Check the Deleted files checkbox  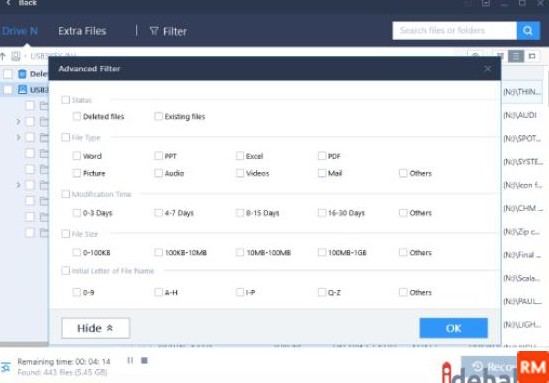[x=77, y=116]
